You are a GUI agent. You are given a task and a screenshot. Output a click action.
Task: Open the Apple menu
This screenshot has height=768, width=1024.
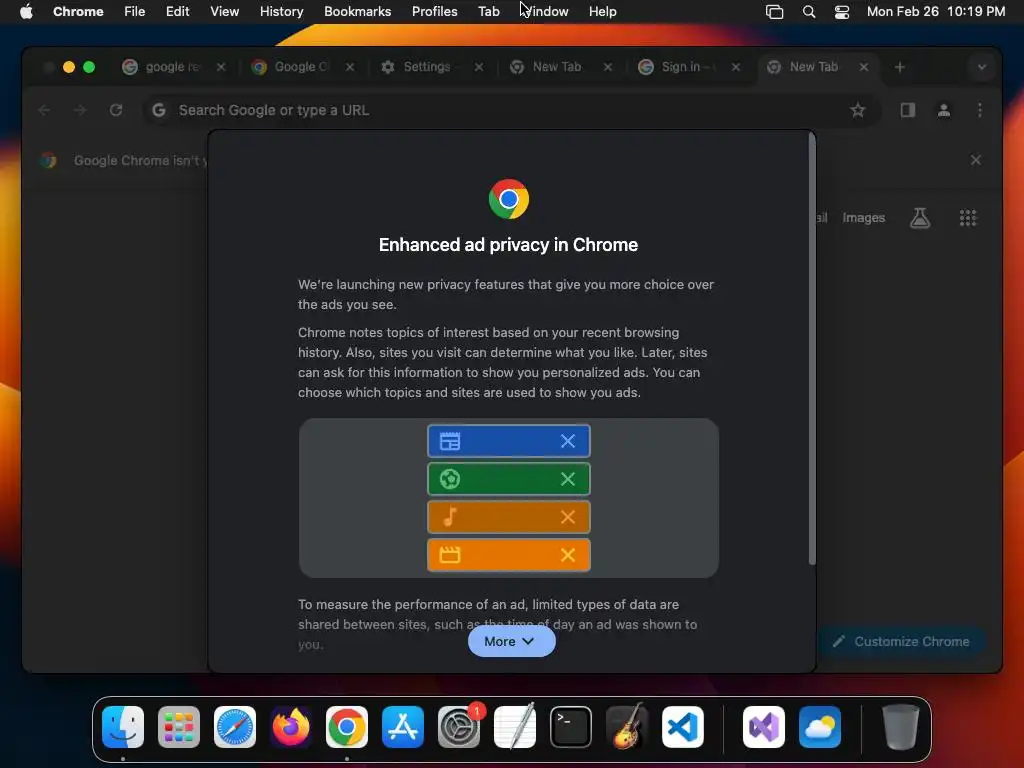pyautogui.click(x=26, y=11)
